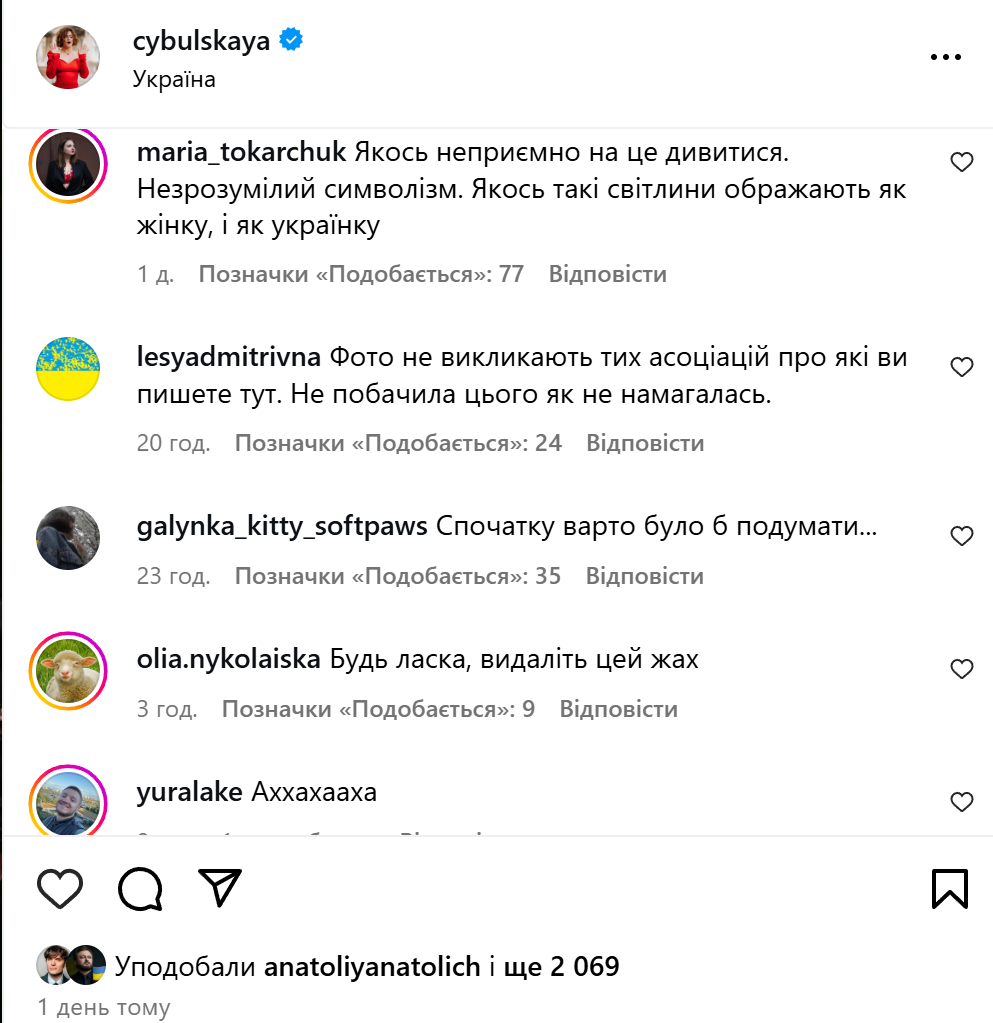Like galynka_kitty_softpaws' comment
993x1023 pixels.
pyautogui.click(x=961, y=536)
